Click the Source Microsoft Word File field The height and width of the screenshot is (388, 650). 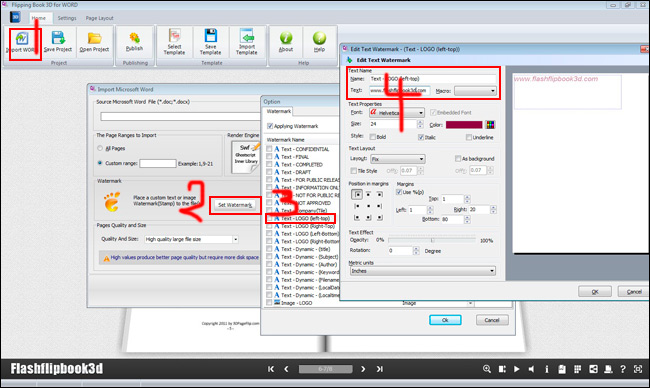pyautogui.click(x=181, y=117)
